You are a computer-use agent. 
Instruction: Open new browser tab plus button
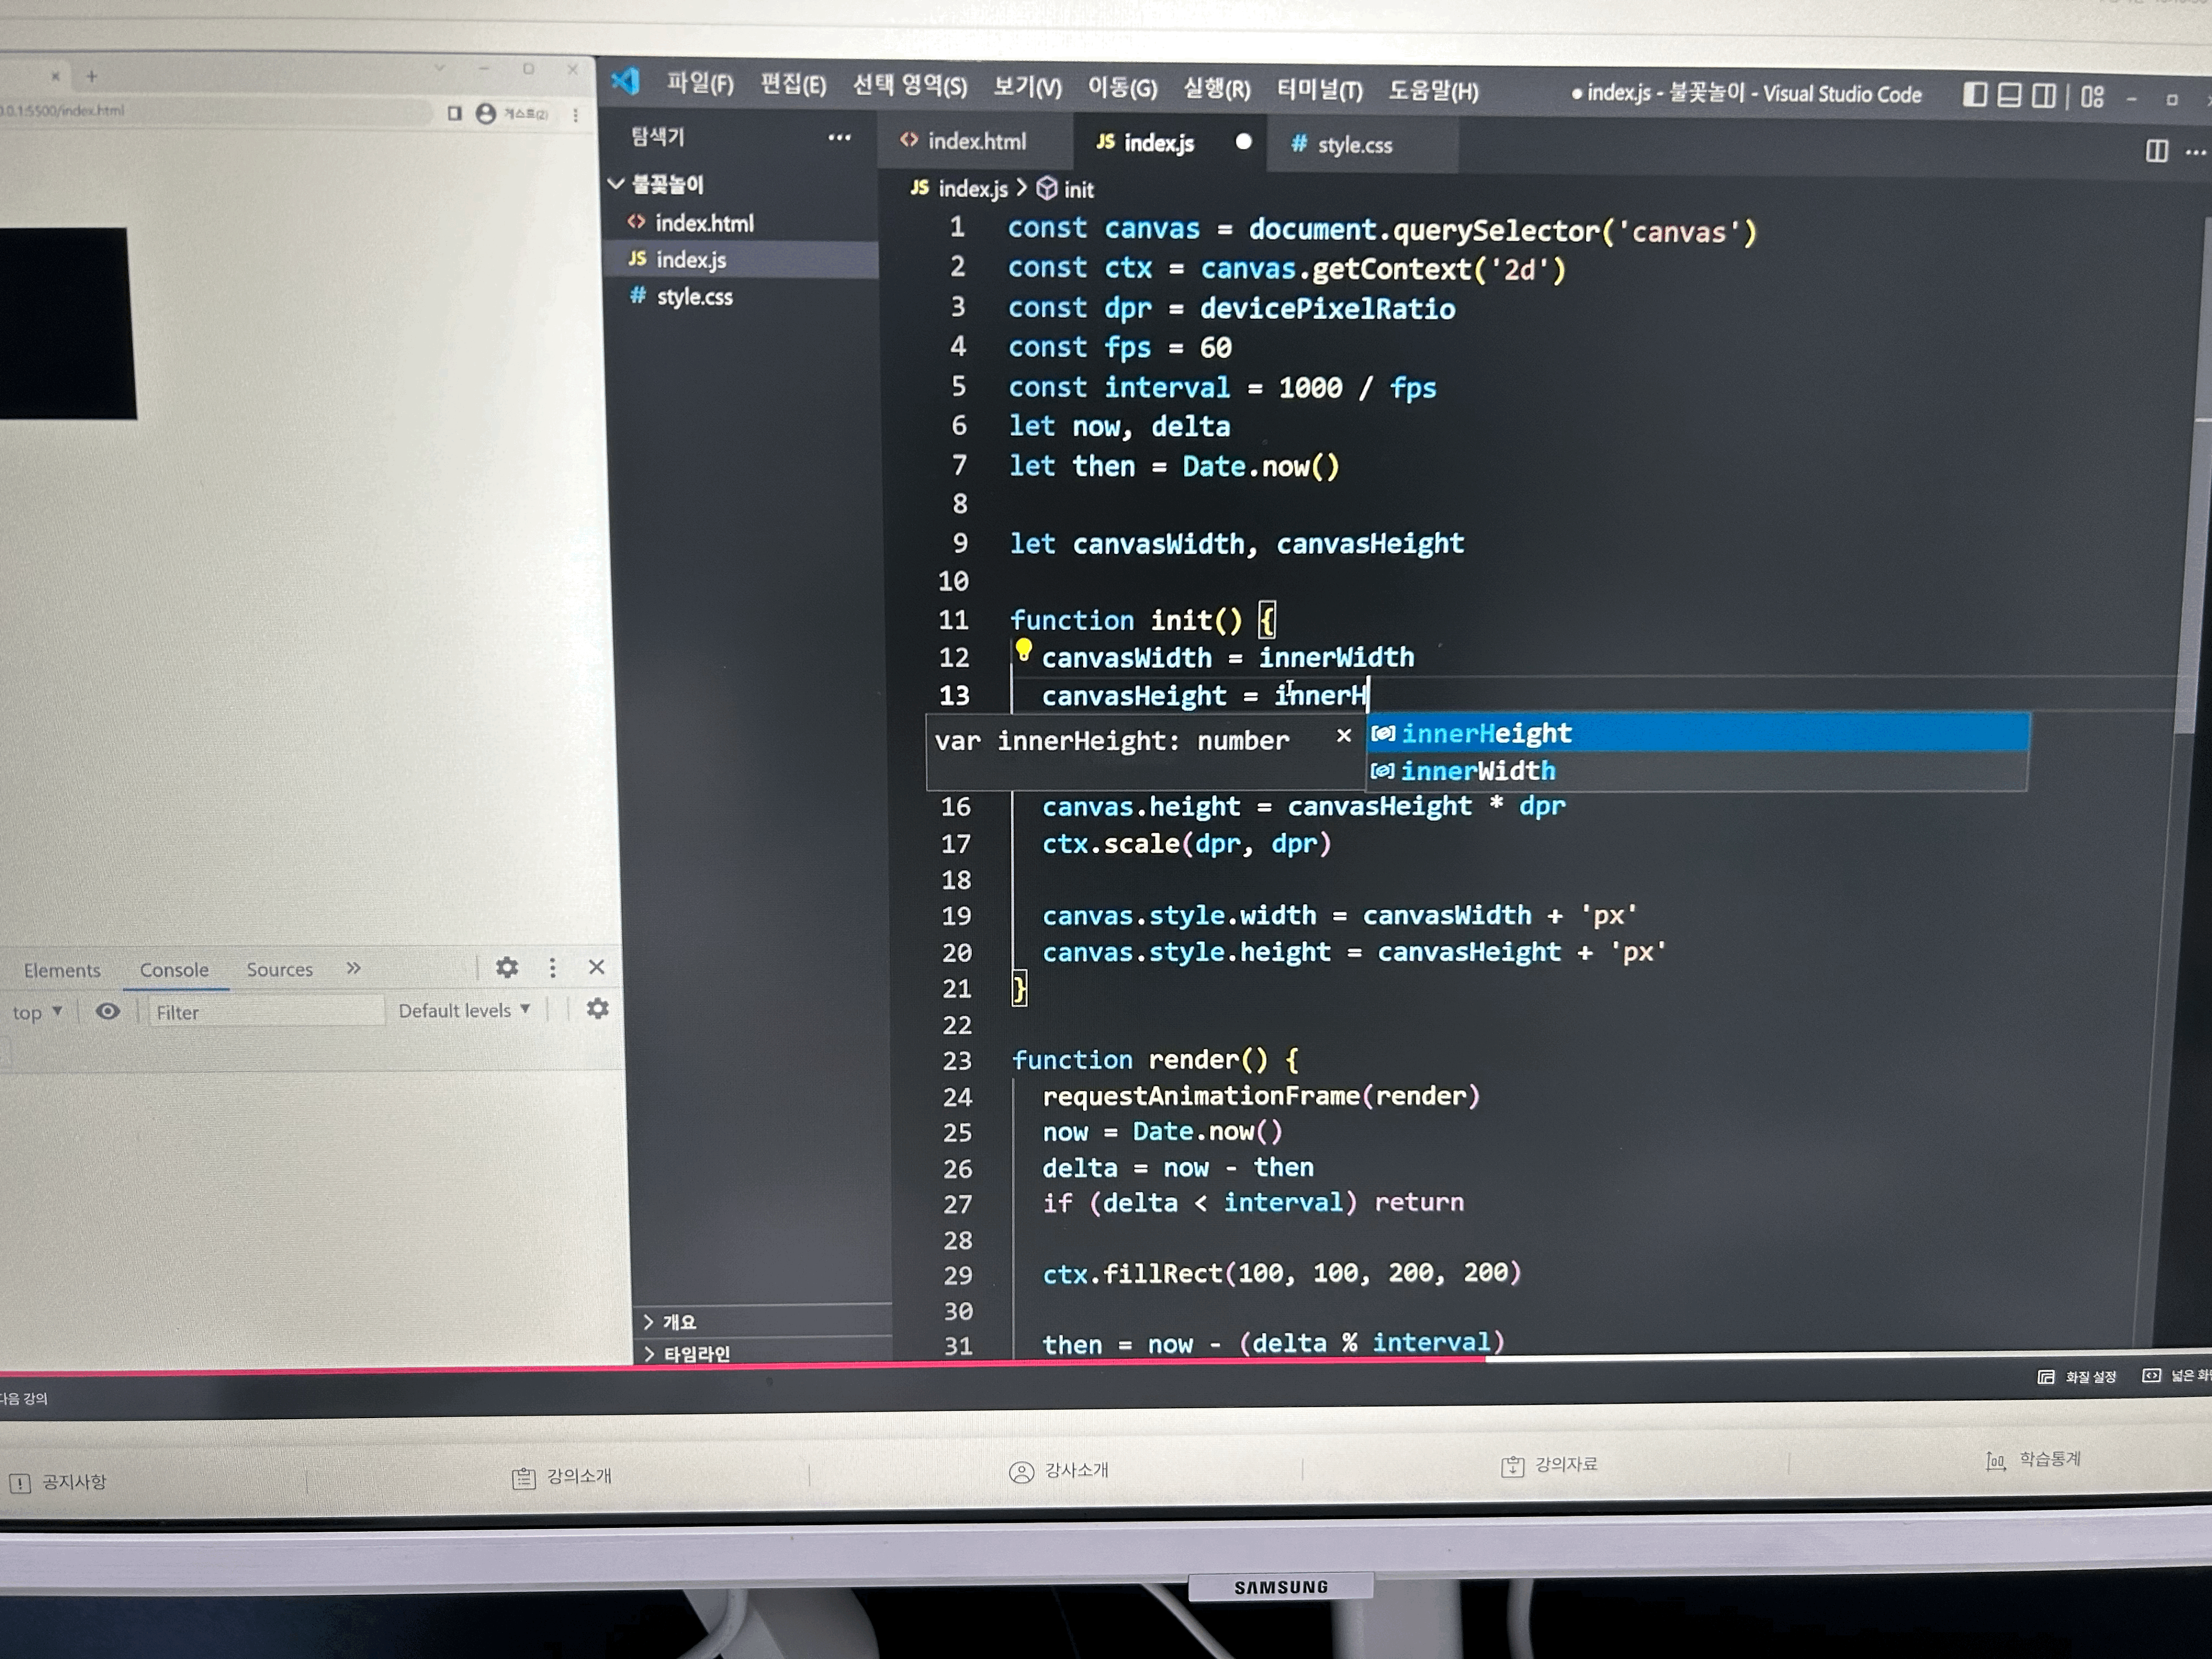(92, 76)
